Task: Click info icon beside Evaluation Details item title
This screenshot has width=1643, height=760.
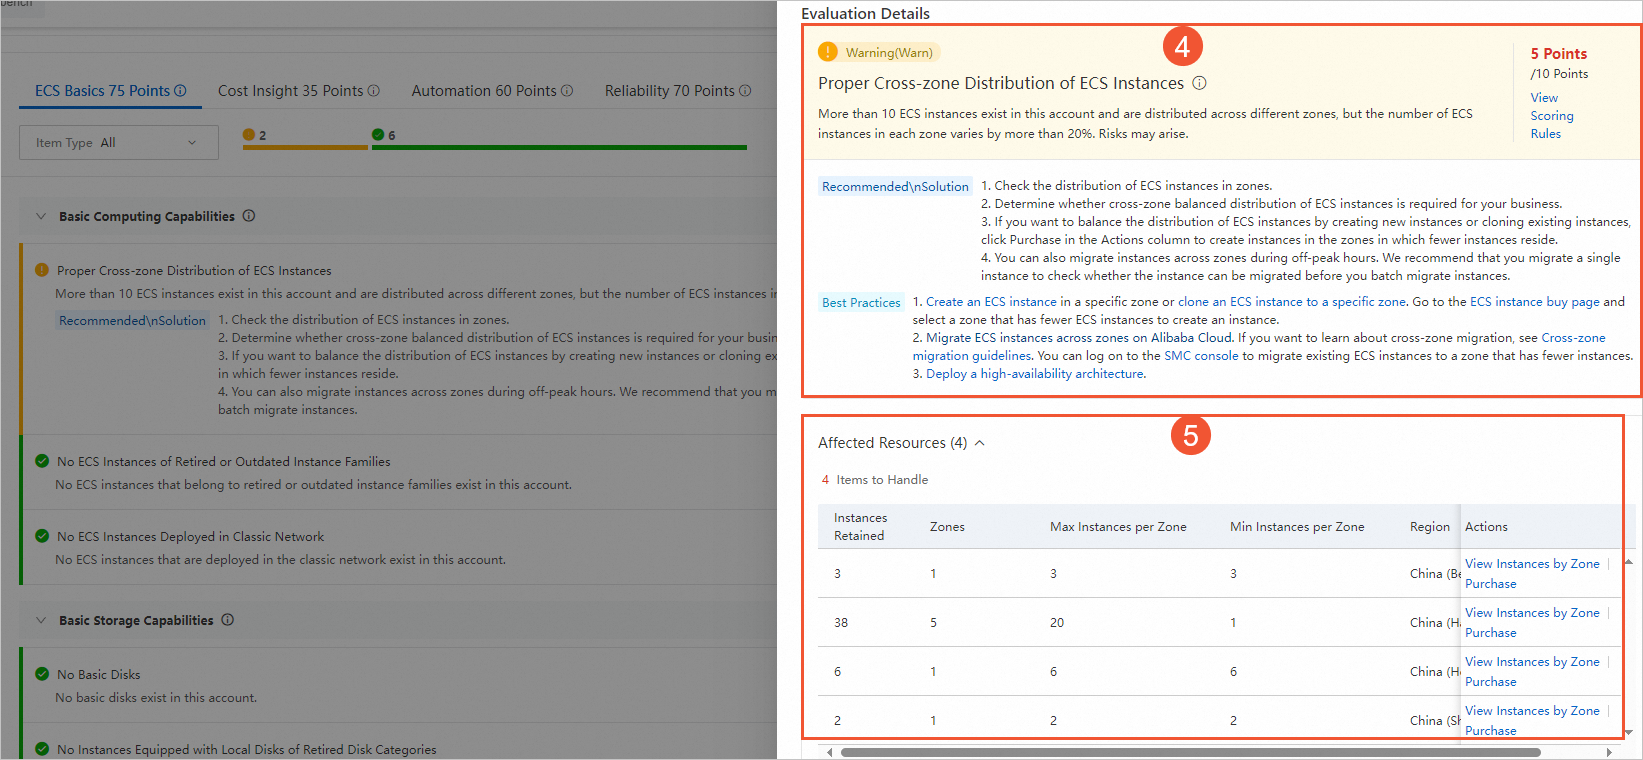Action: click(1199, 83)
